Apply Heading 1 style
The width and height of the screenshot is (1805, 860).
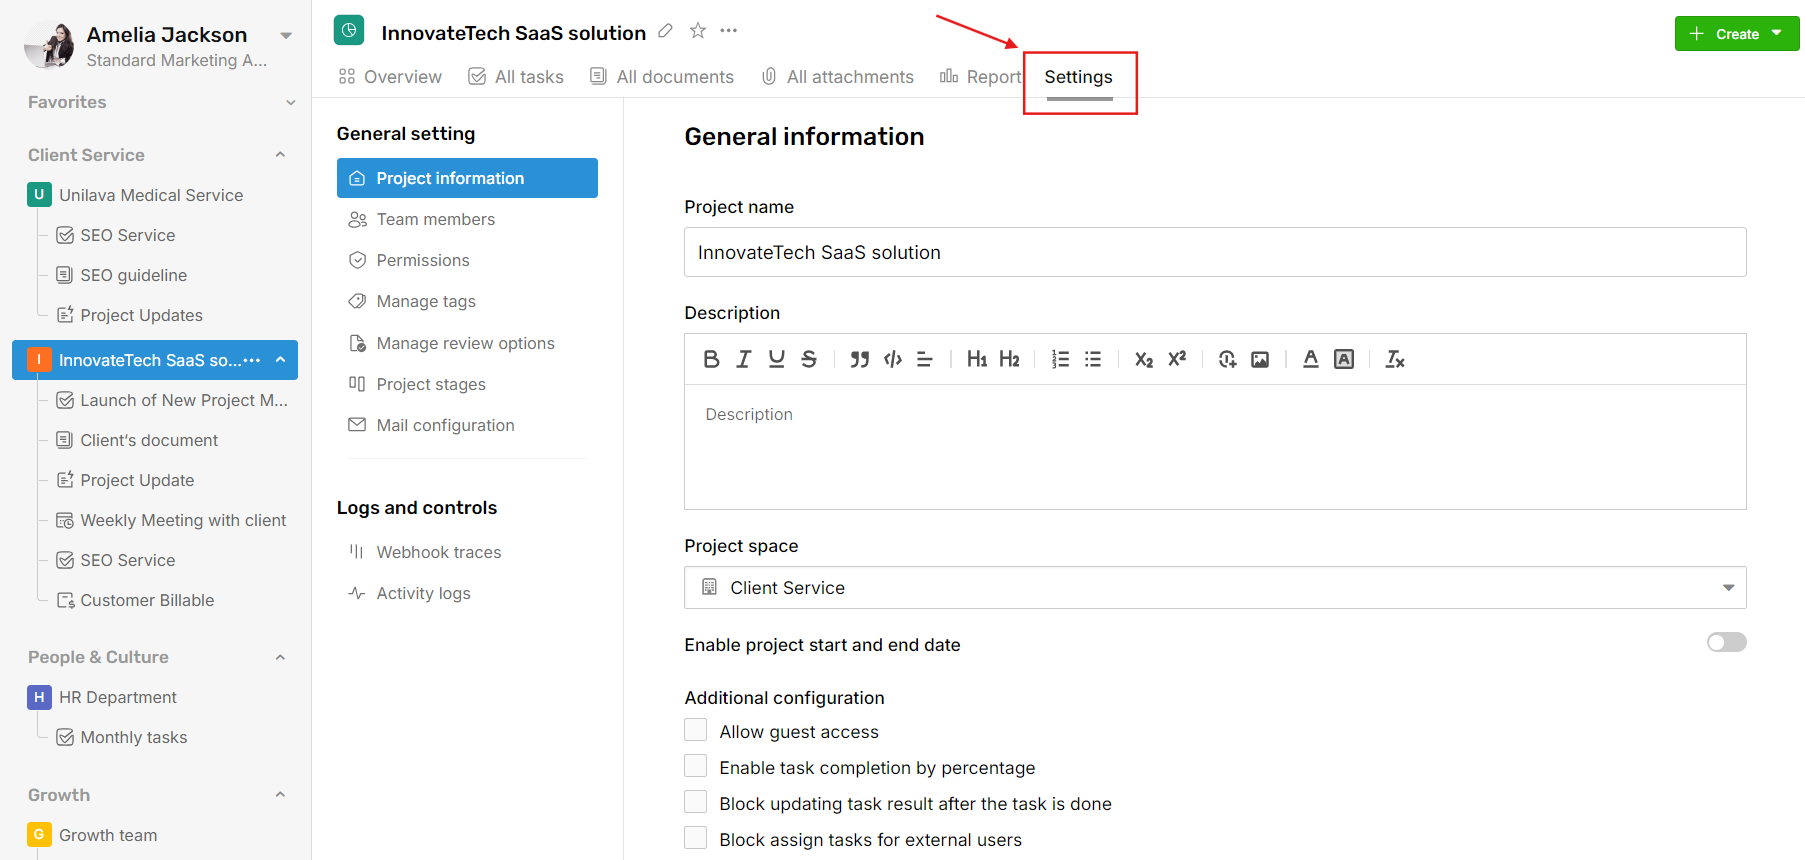tap(977, 359)
